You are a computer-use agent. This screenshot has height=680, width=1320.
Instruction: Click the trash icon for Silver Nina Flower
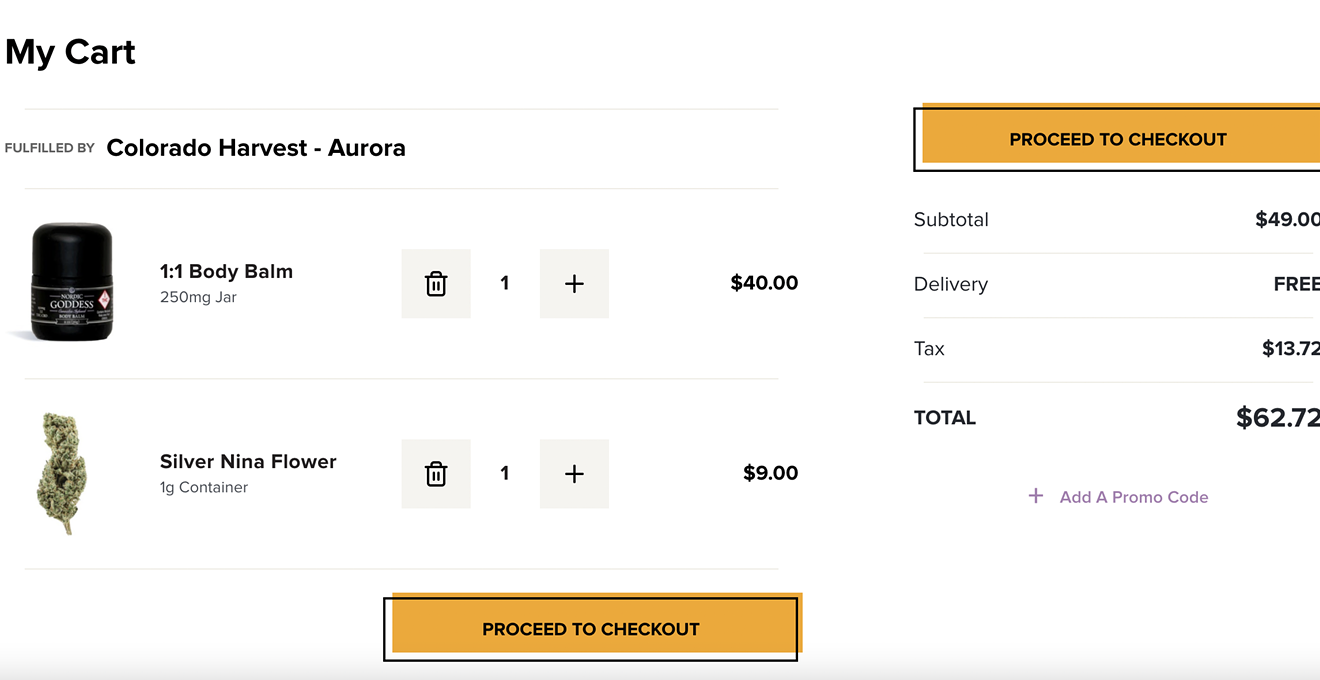coord(436,473)
